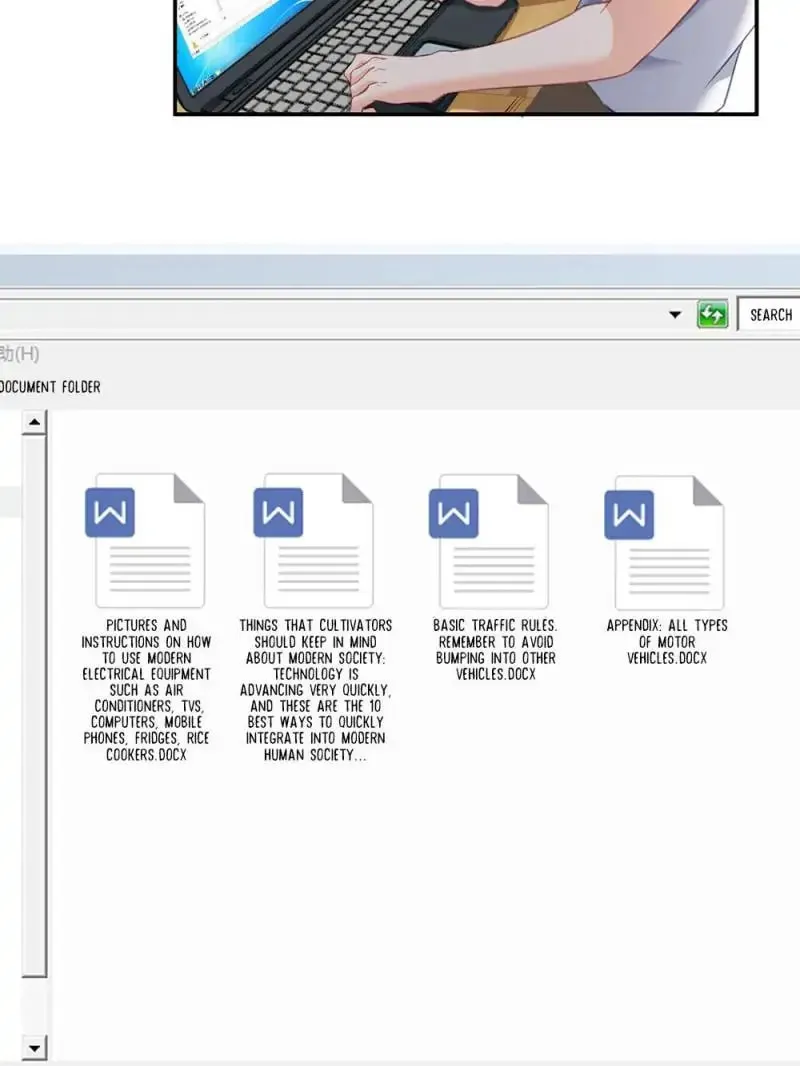Viewport: 800px width, 1066px height.
Task: Click the scrollbar up arrow
Action: 34,422
